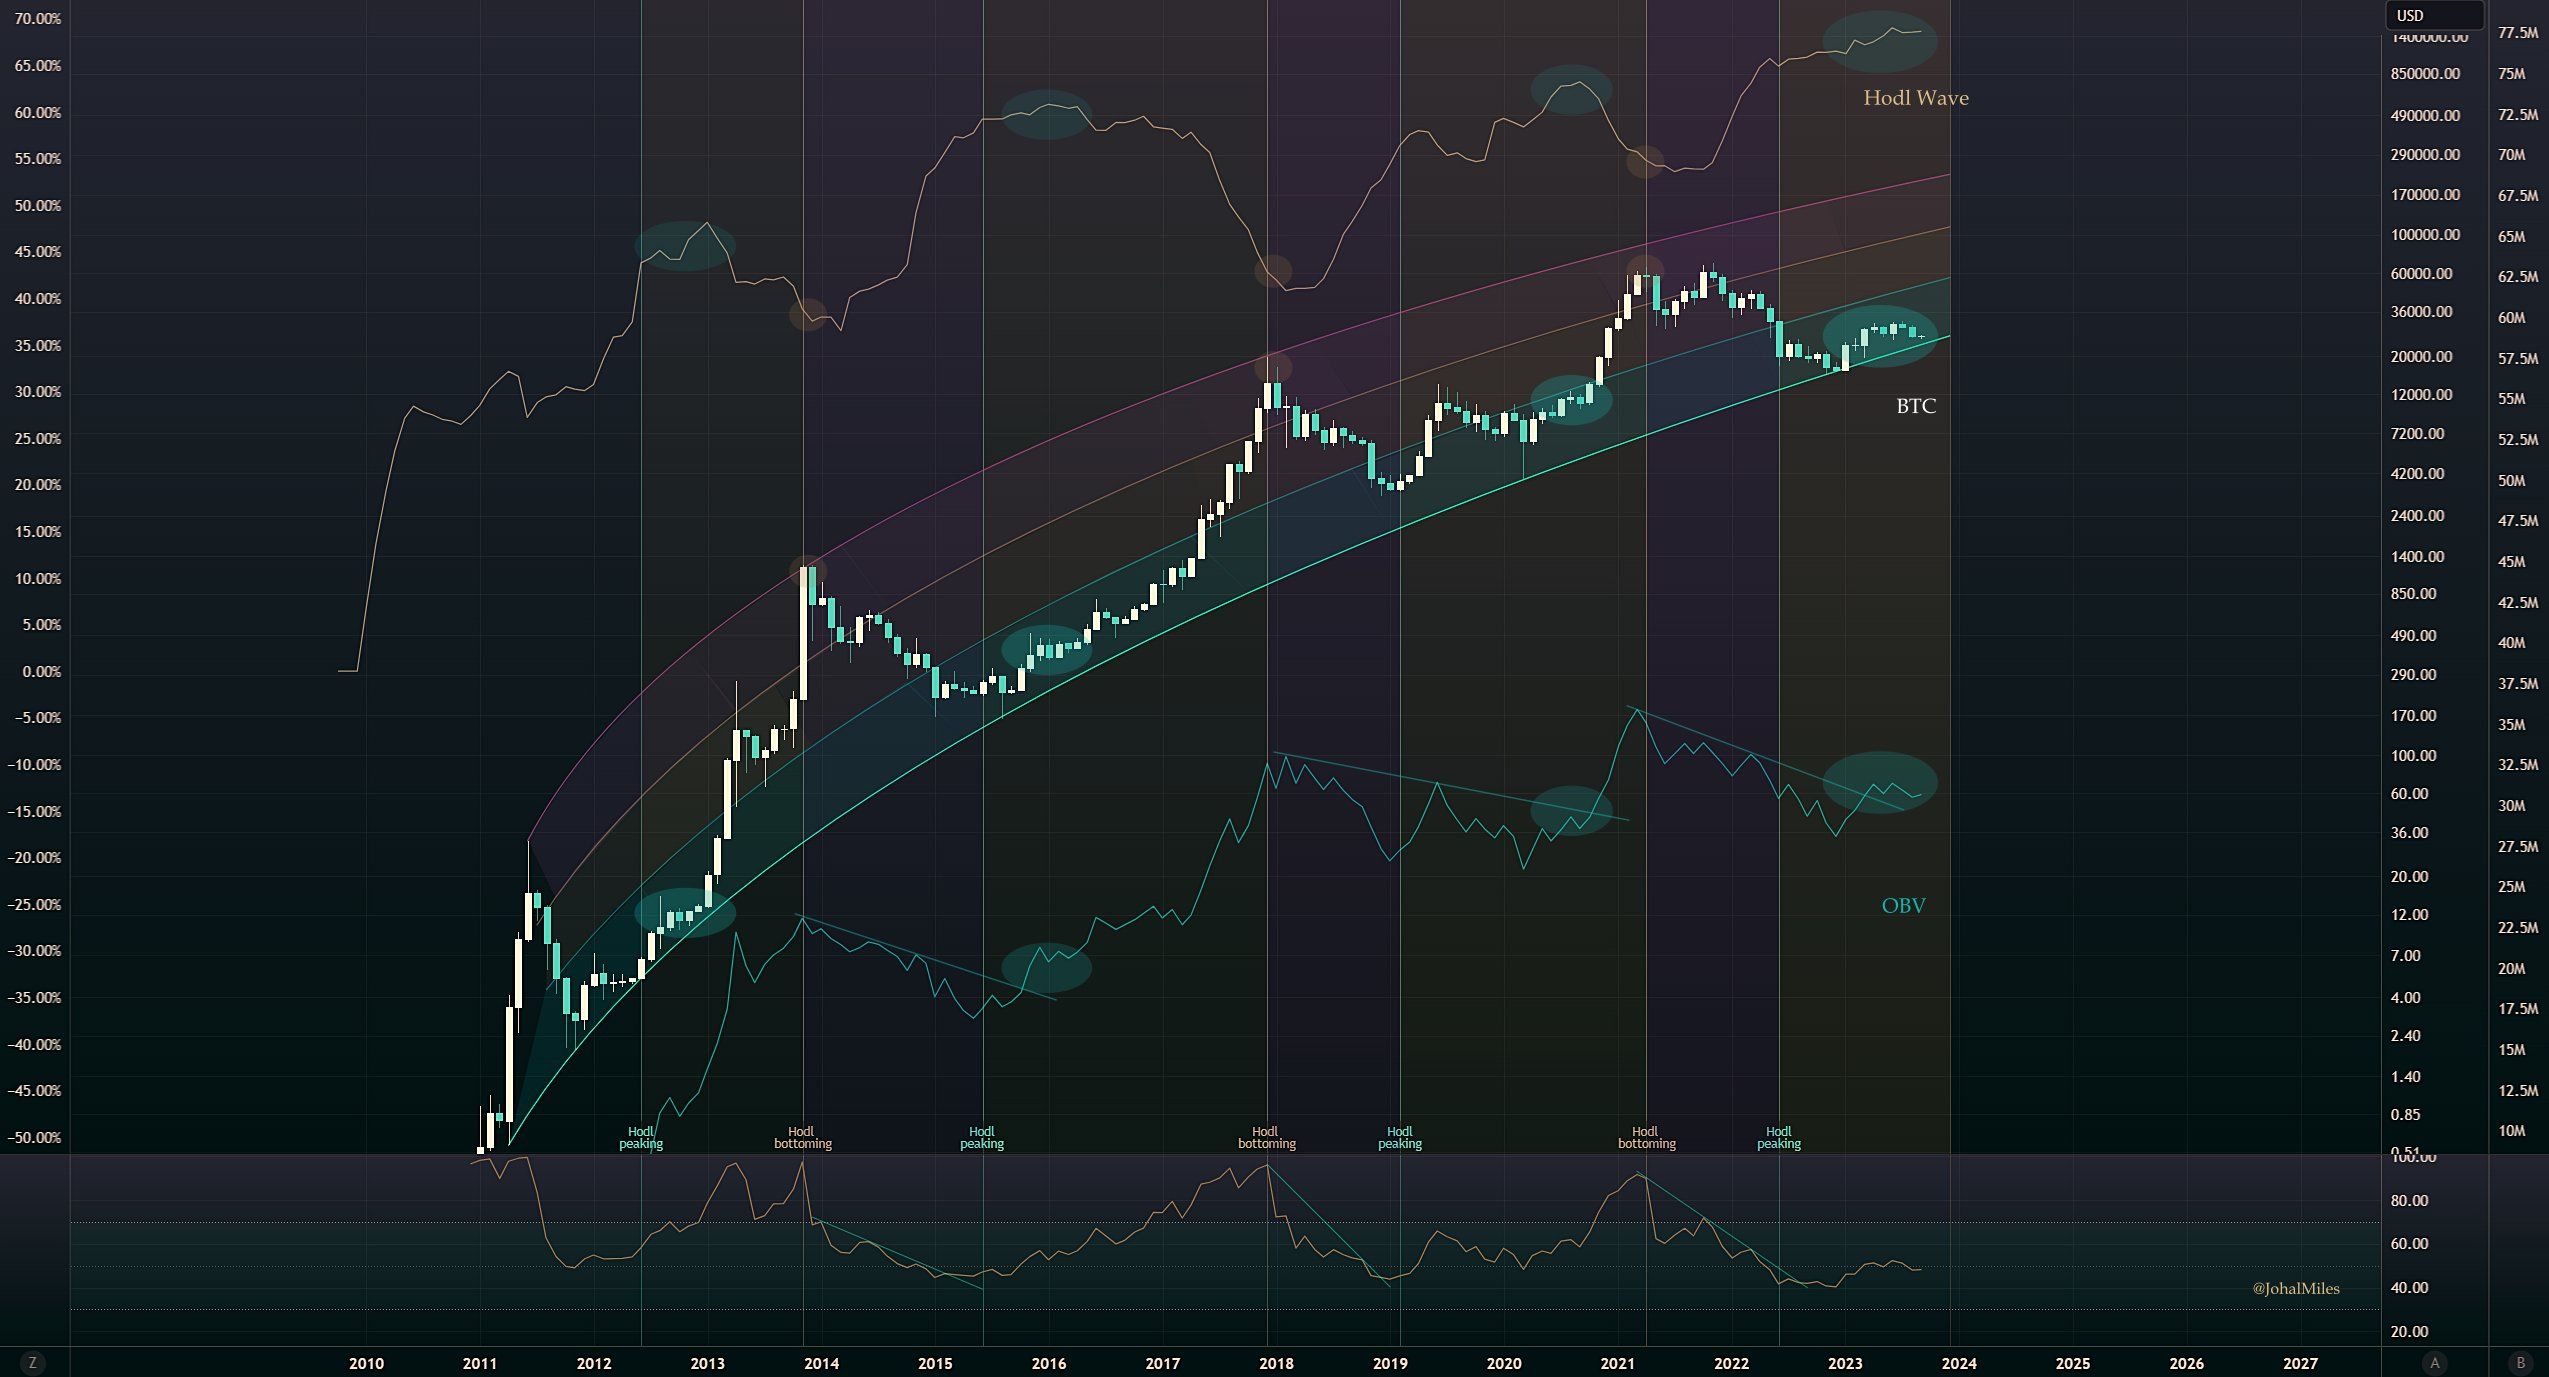
Task: Select the 2021 'Hodl bottoming' label
Action: click(1646, 1138)
